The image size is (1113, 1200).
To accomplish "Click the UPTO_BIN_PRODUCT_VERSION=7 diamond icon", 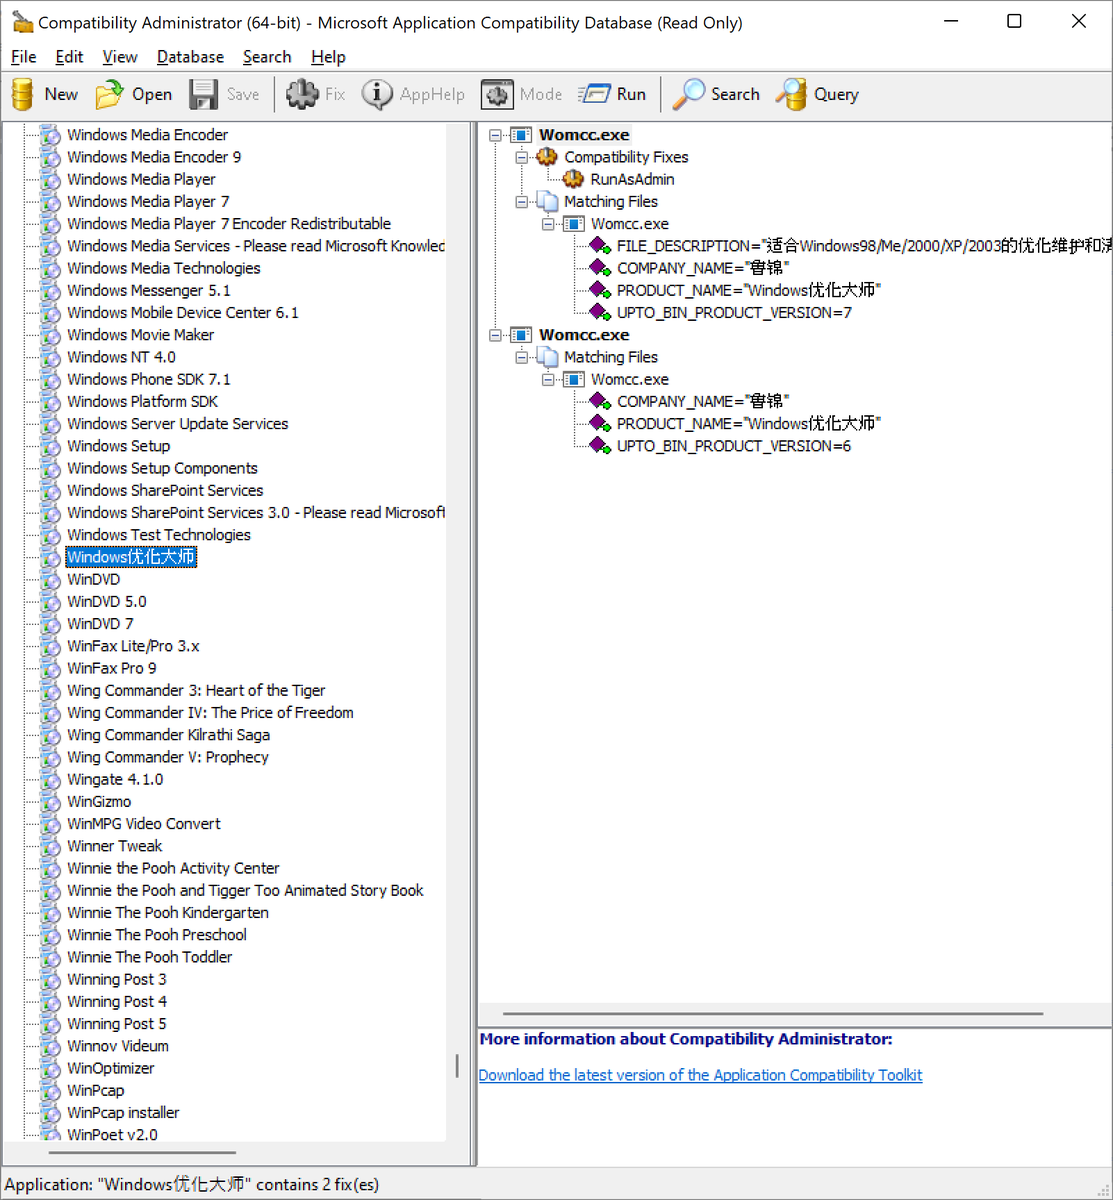I will [600, 313].
